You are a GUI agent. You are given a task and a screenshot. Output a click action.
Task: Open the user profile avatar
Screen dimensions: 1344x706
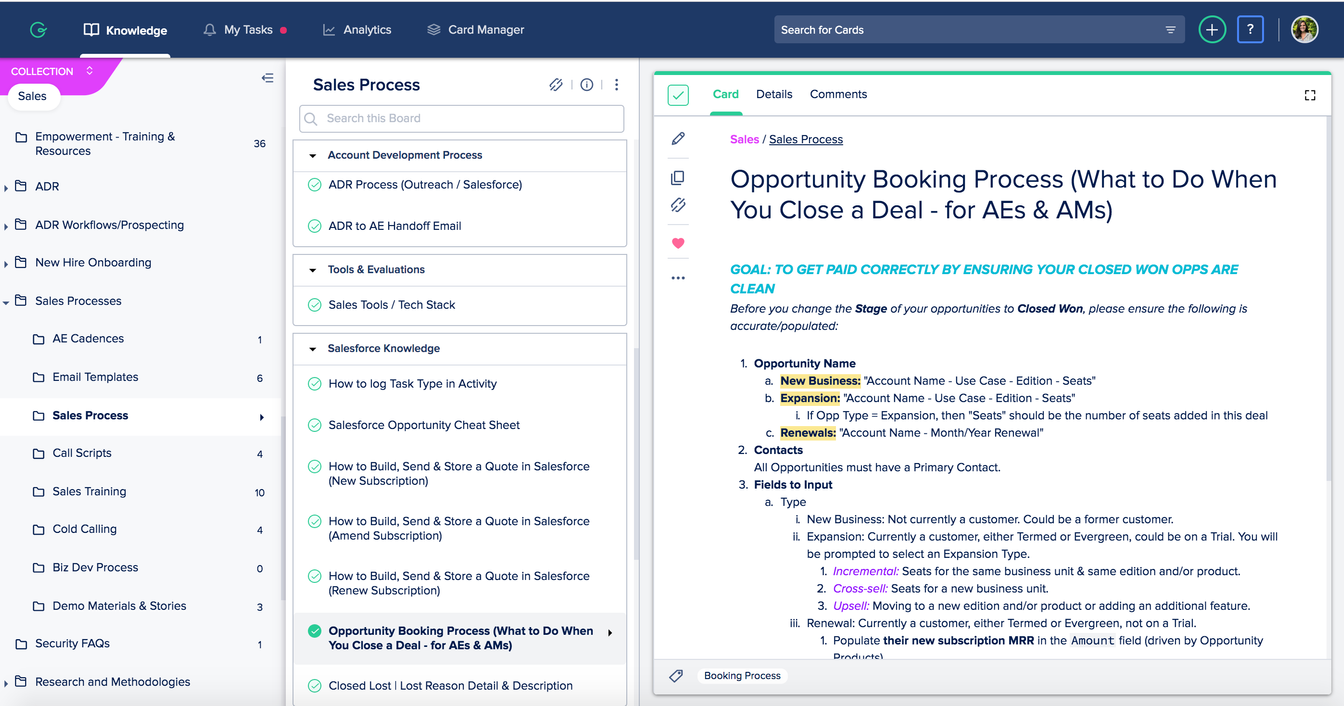point(1304,30)
